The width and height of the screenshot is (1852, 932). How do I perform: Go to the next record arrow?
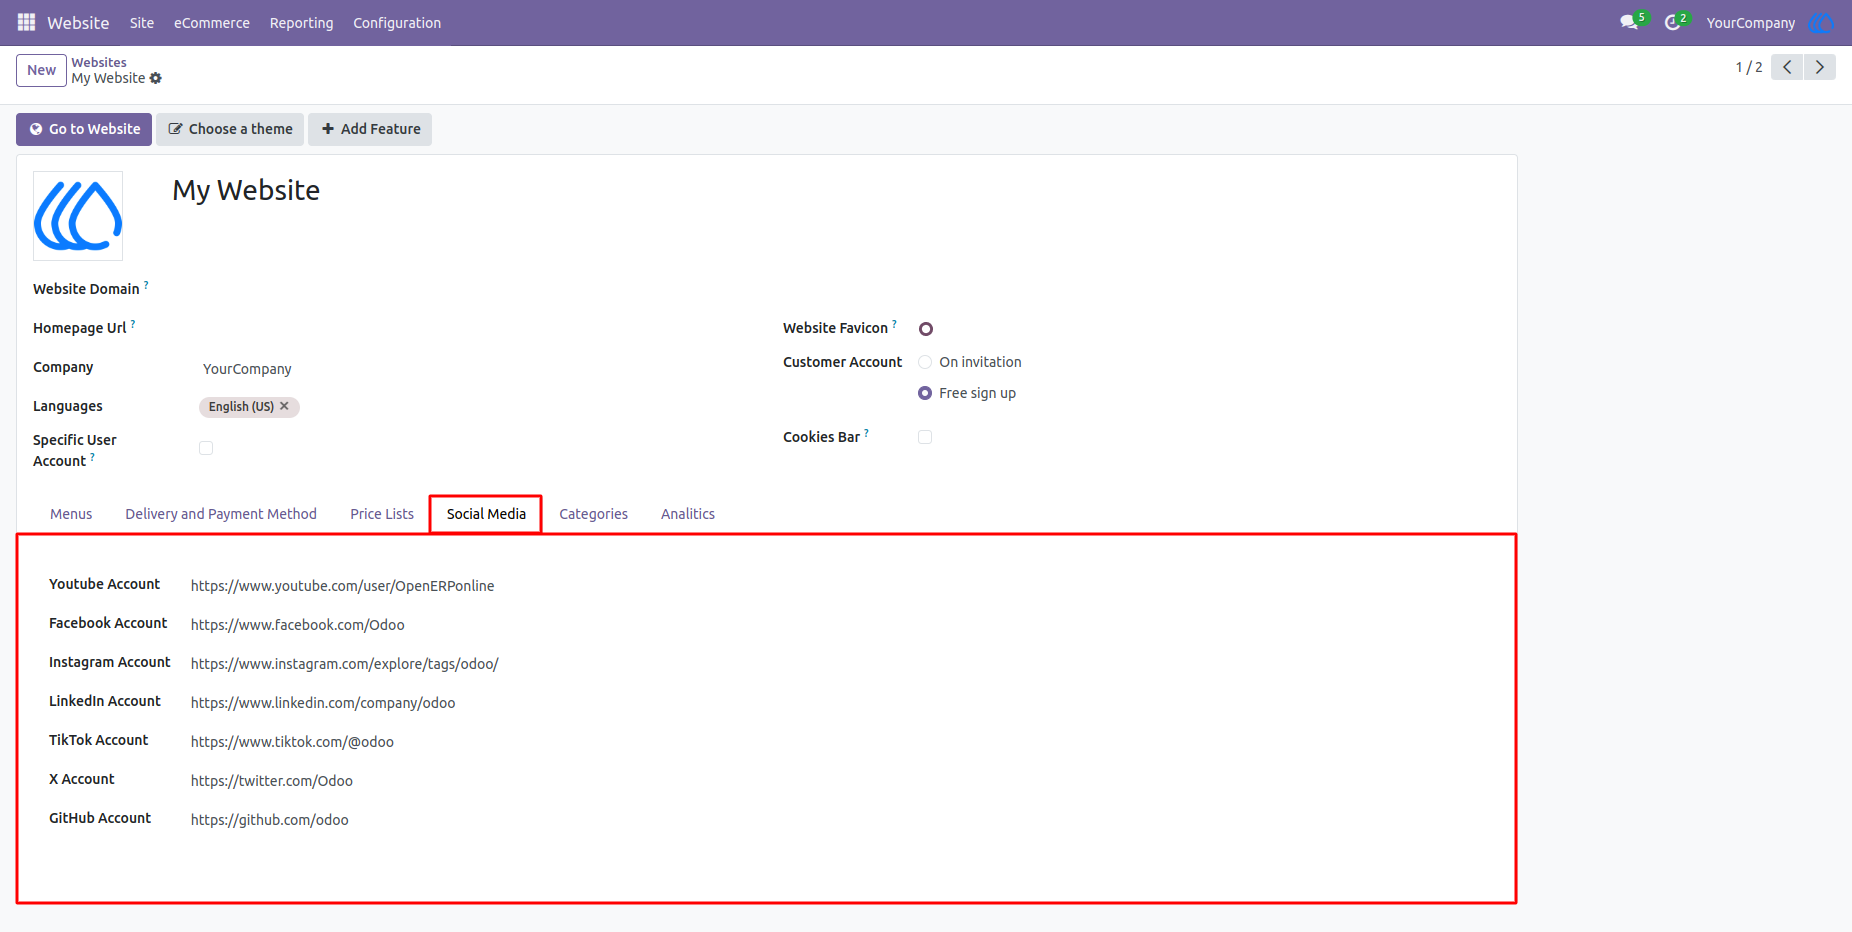(x=1820, y=67)
